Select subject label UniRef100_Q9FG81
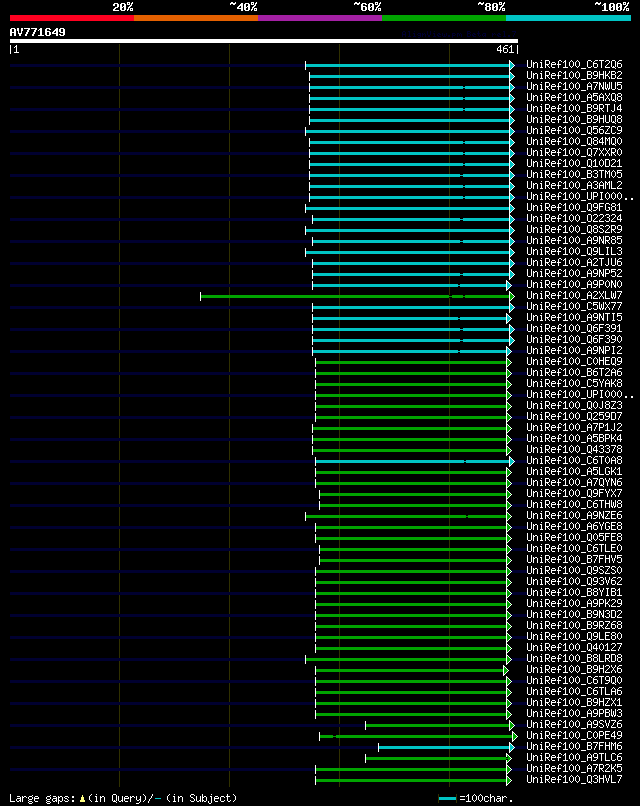The width and height of the screenshot is (640, 806). 574,207
